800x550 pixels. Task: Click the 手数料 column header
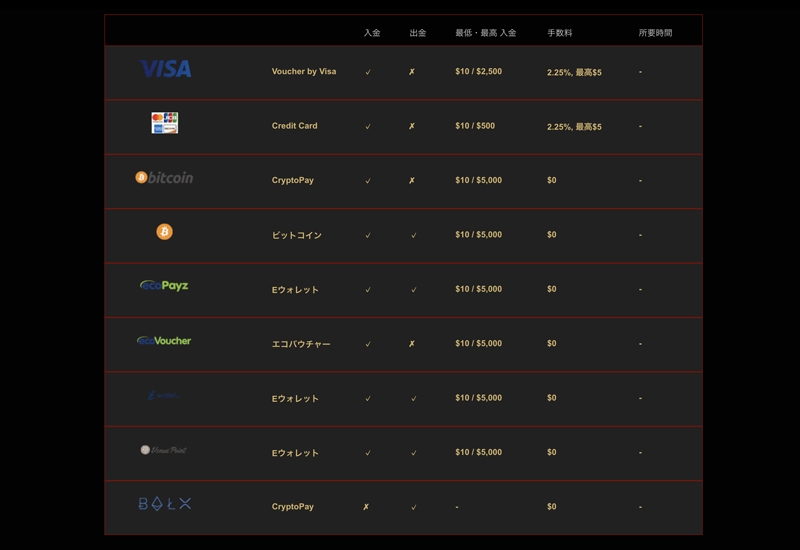tap(560, 33)
